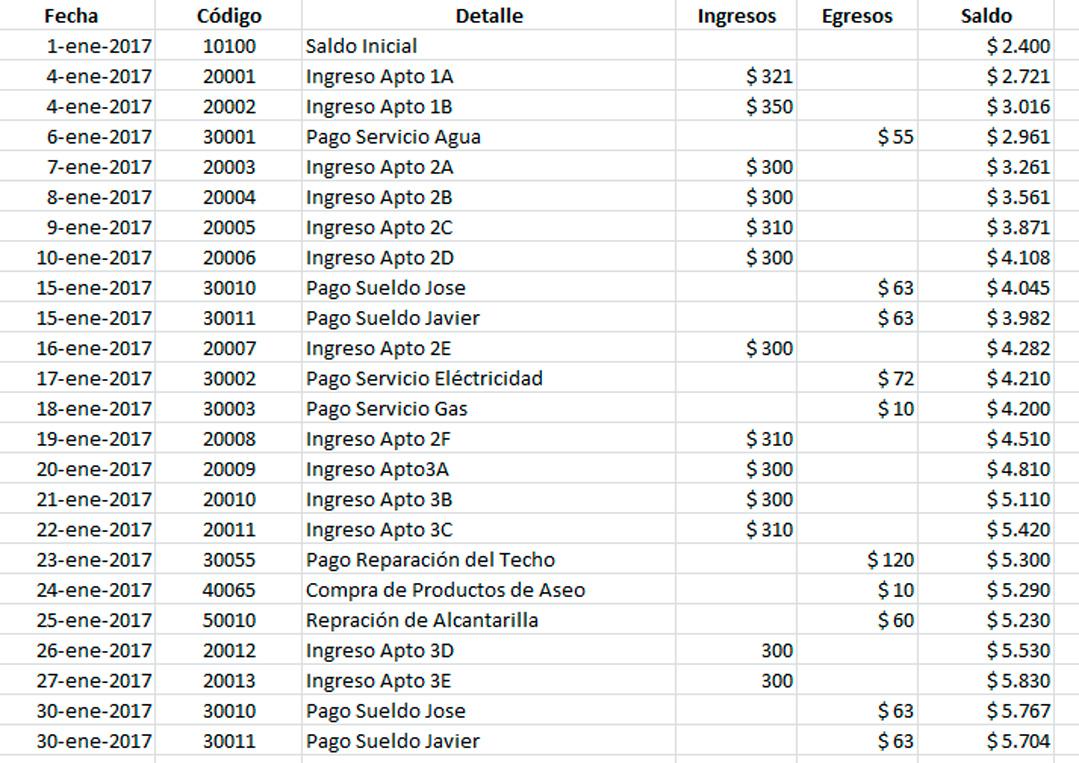Screen dimensions: 1079x763
Task: Click the date cell 1-ene-2017
Action: point(98,46)
